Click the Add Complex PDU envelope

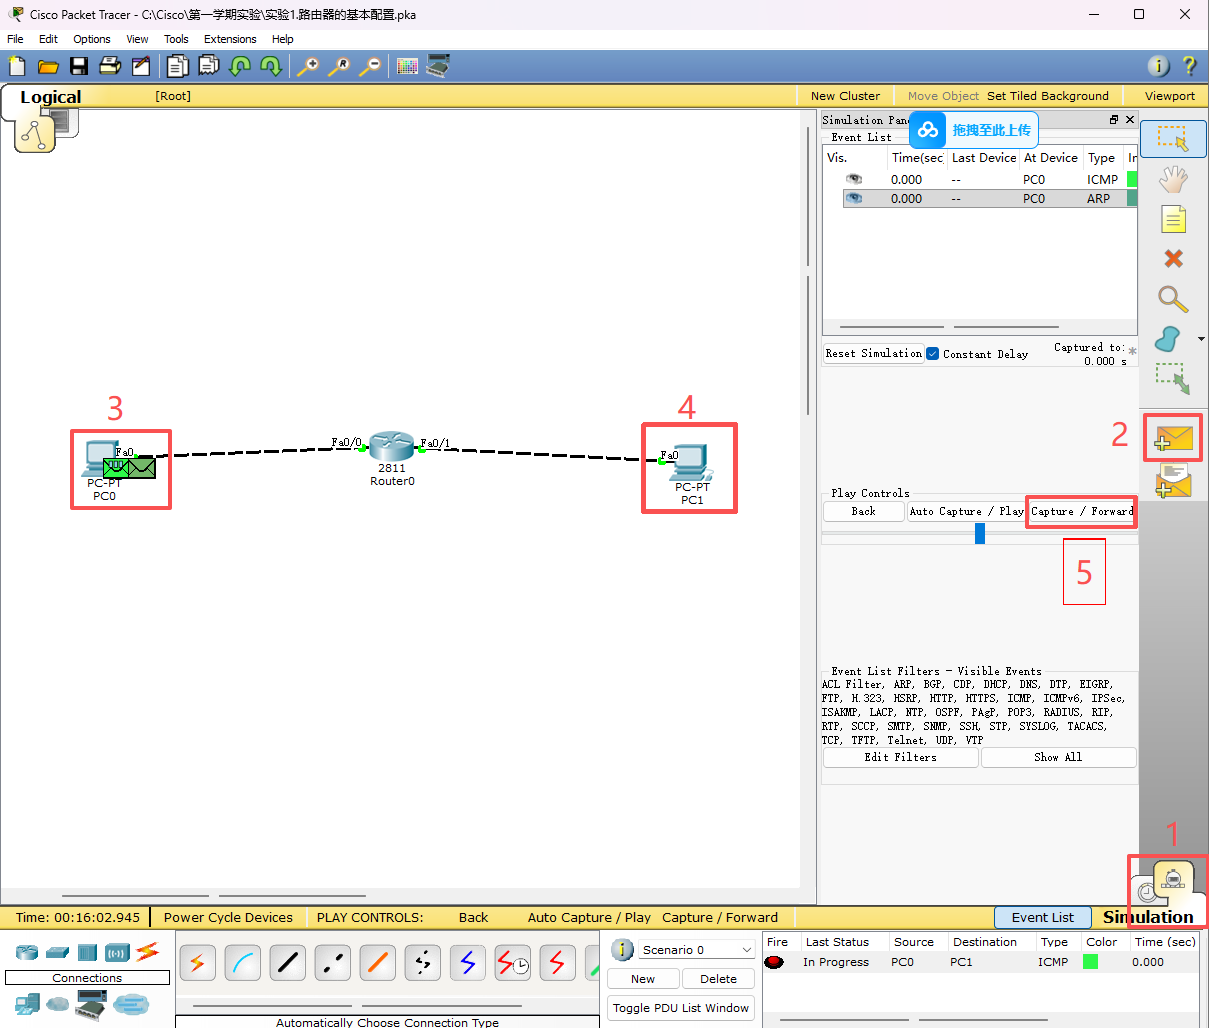tap(1173, 481)
